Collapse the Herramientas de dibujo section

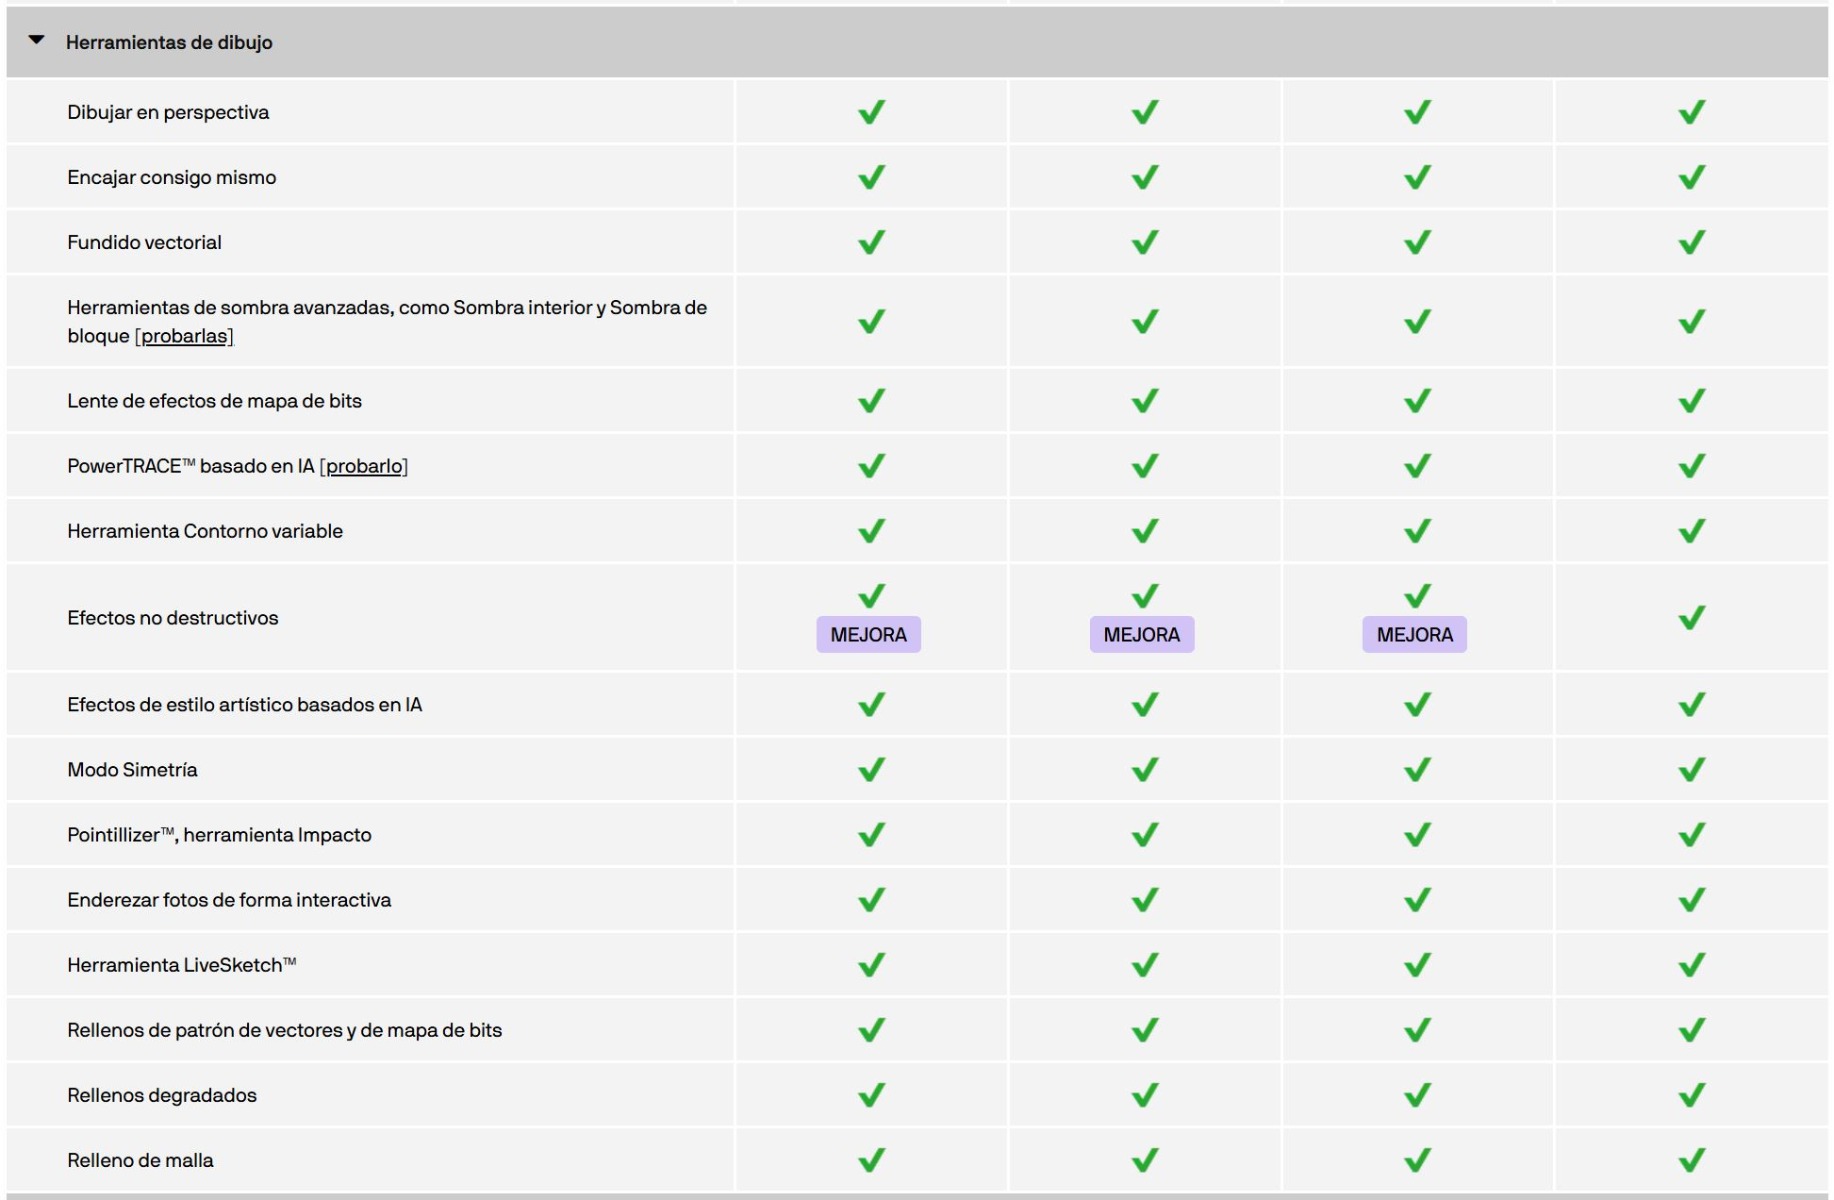37,41
